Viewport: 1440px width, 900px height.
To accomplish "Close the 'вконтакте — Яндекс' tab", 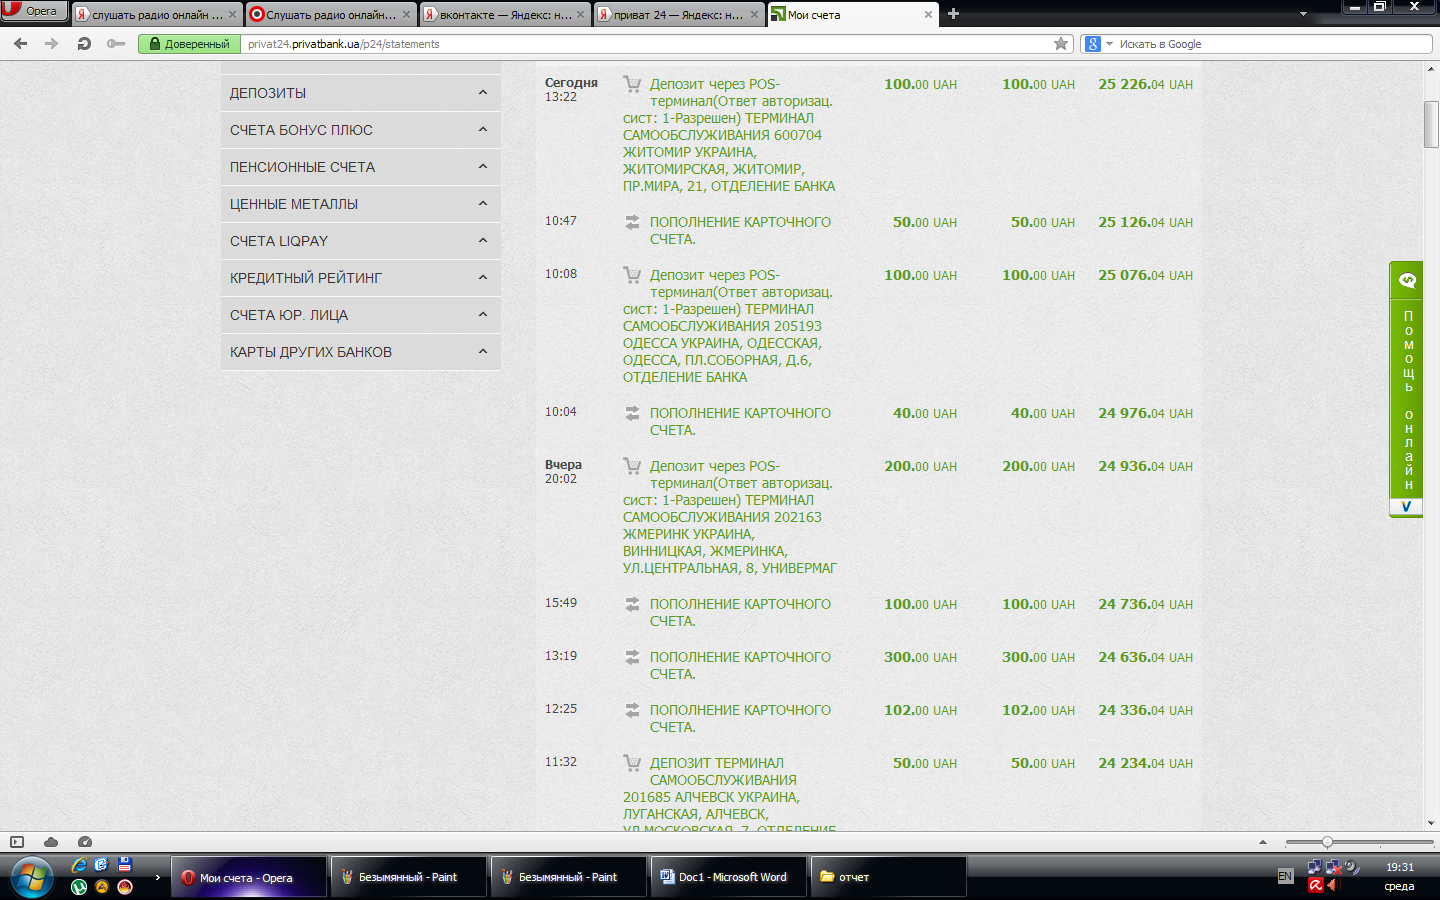I will [x=580, y=15].
